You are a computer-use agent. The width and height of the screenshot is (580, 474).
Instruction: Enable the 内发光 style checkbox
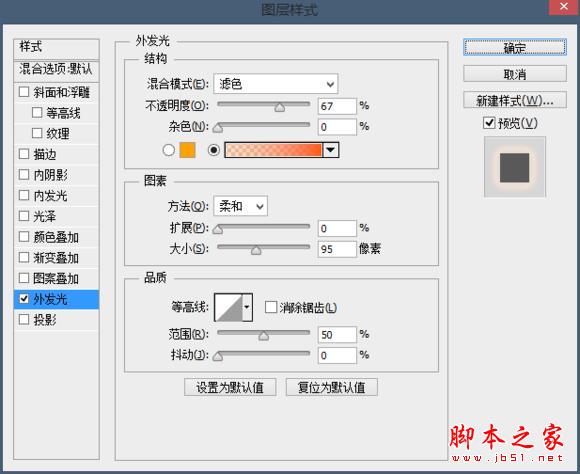(x=24, y=195)
